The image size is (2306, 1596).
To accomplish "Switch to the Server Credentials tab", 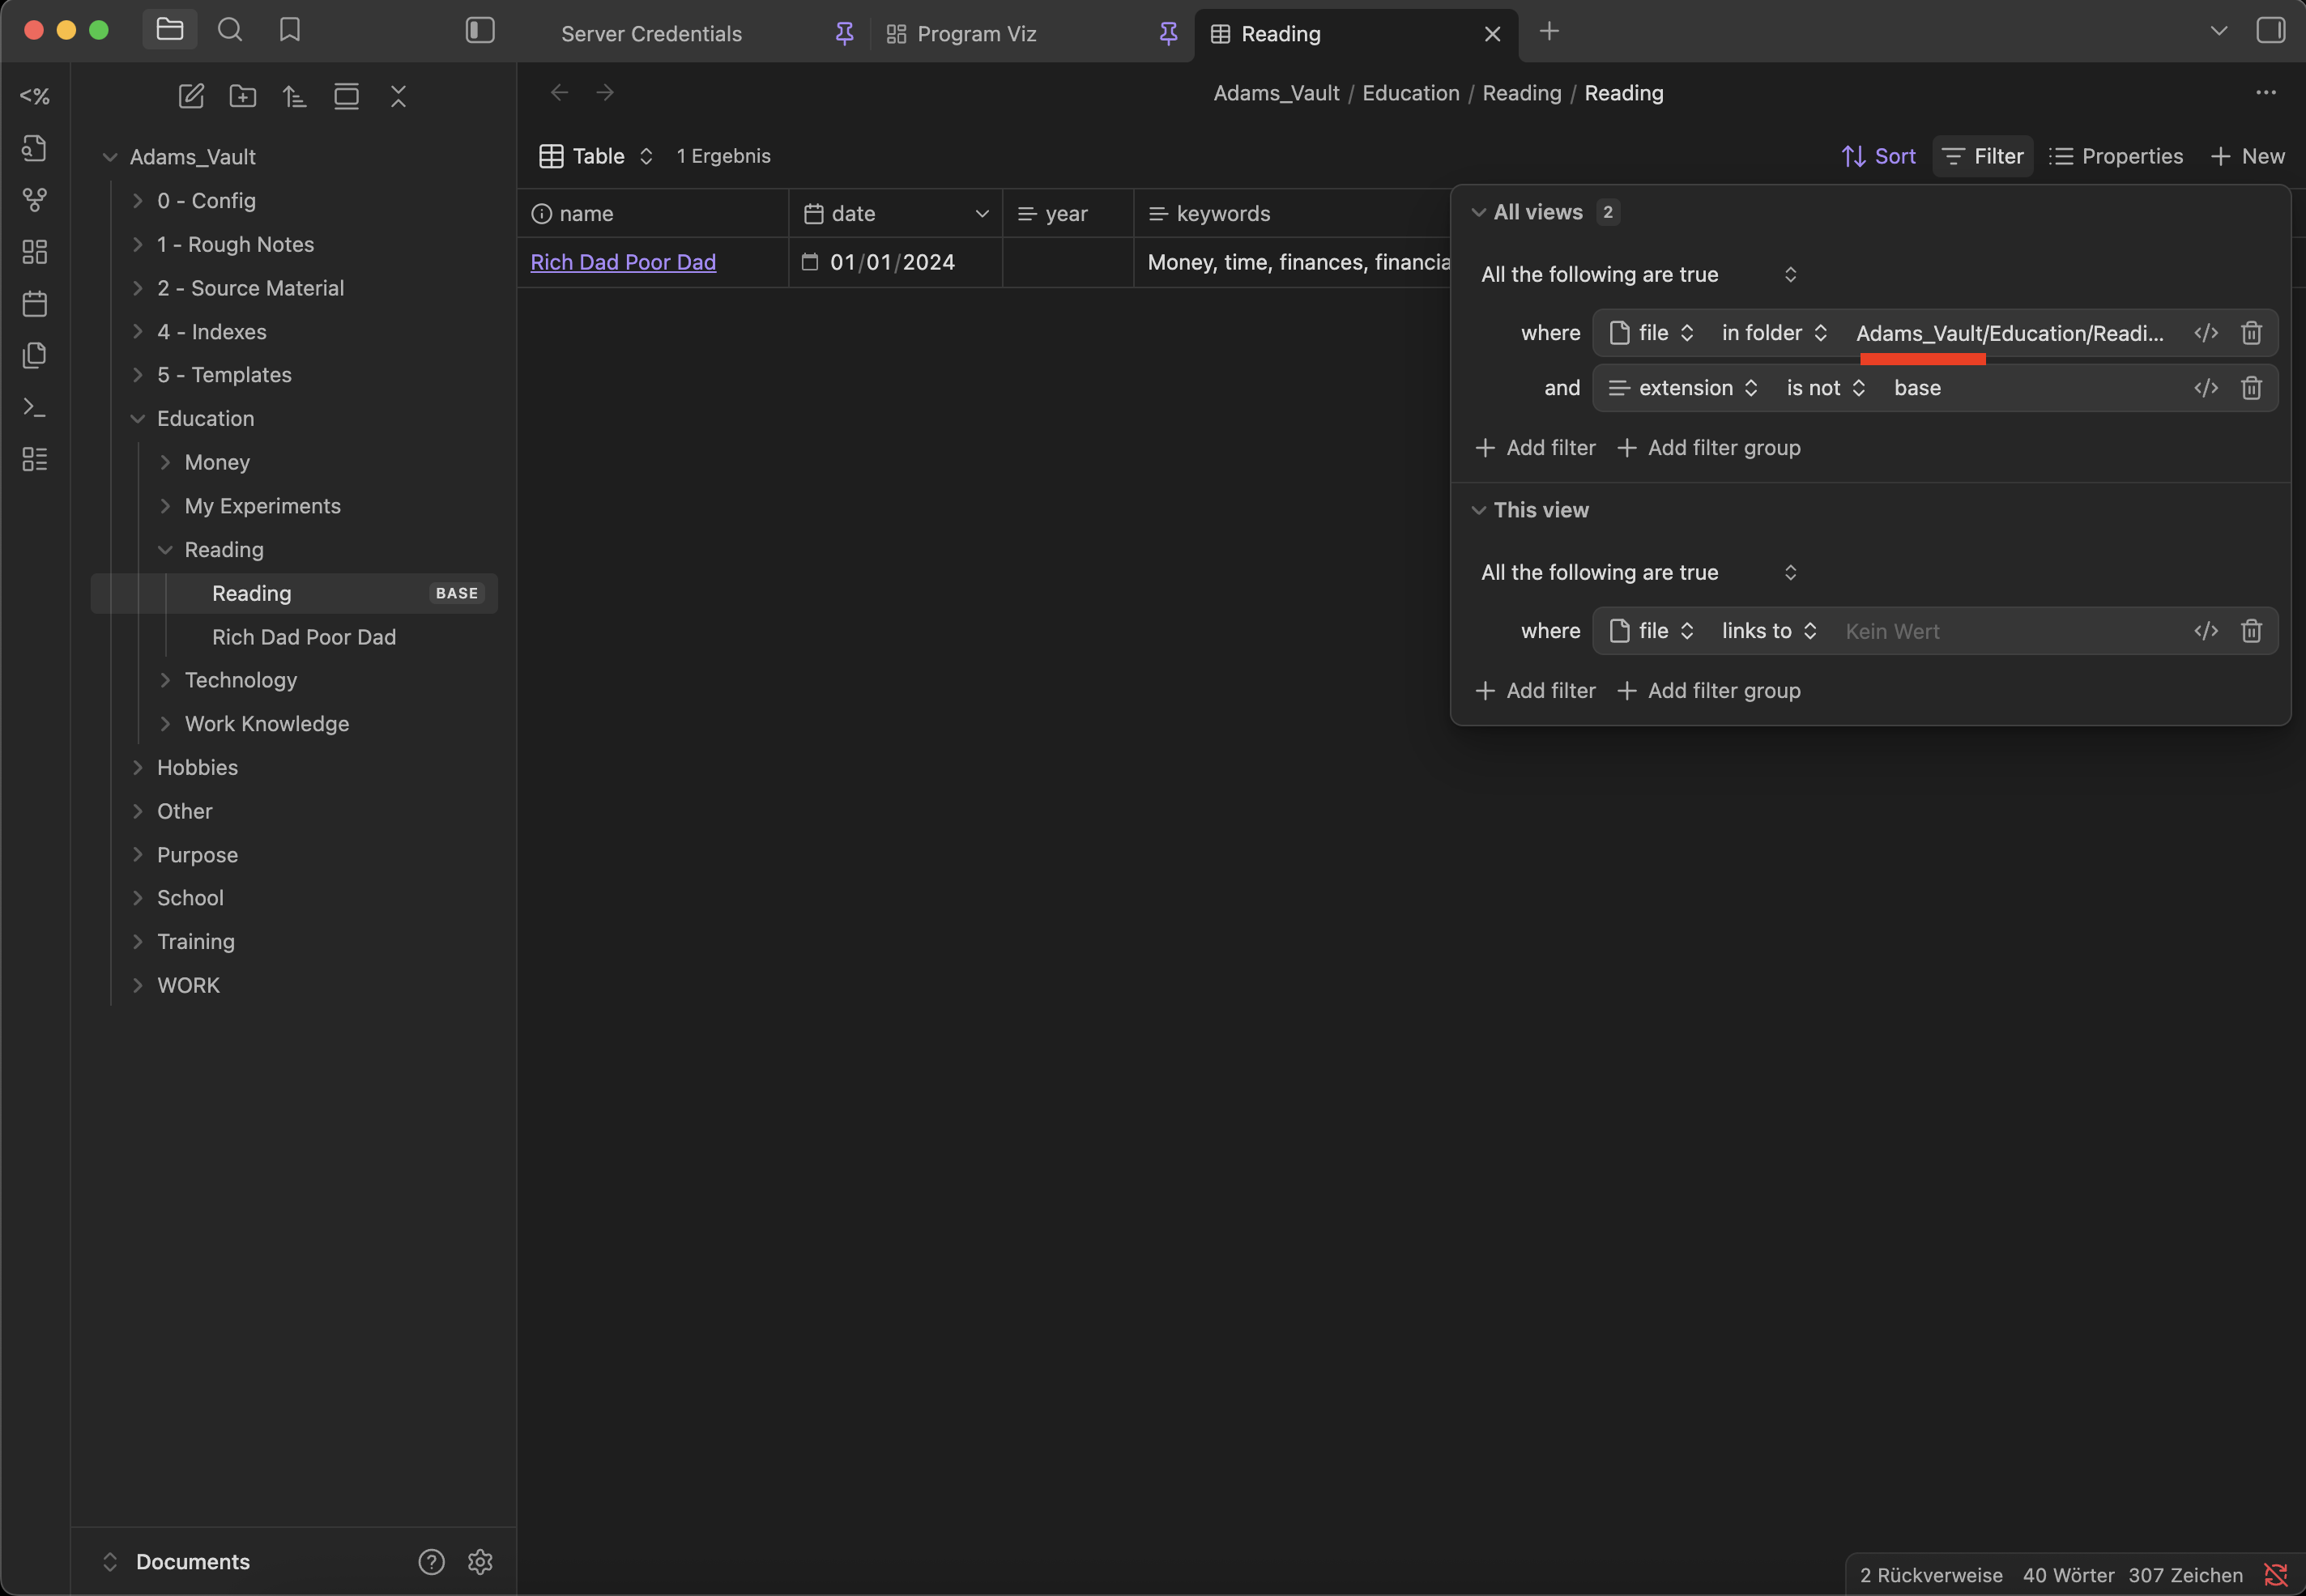I will click(x=651, y=34).
